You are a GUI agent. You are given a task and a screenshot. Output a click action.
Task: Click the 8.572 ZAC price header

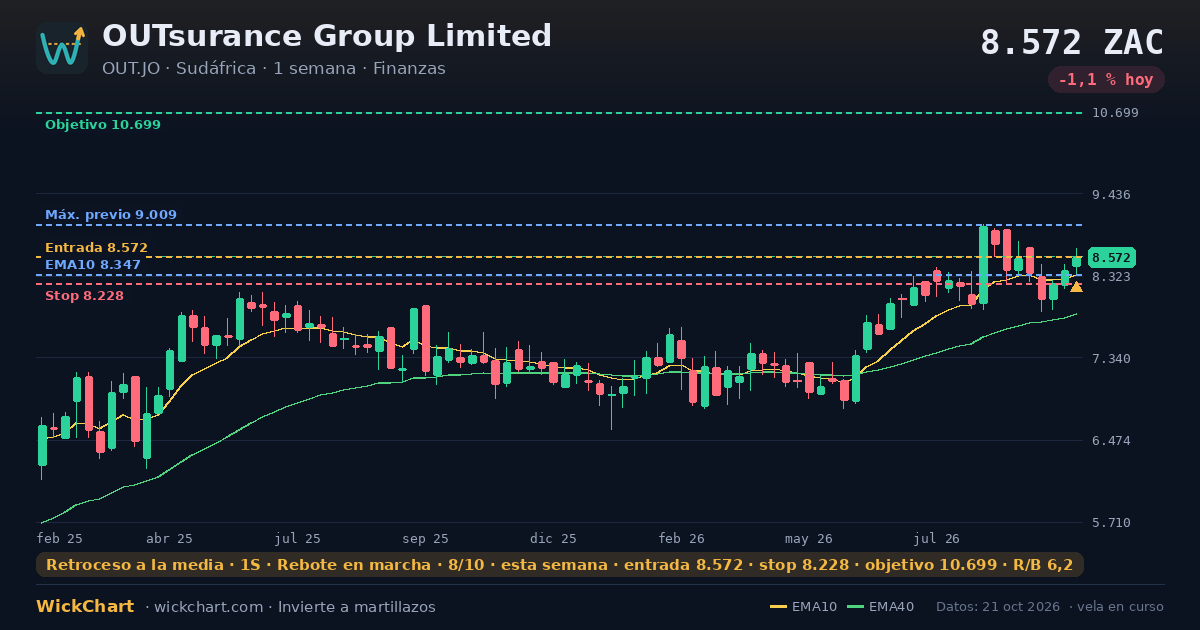(x=1072, y=43)
